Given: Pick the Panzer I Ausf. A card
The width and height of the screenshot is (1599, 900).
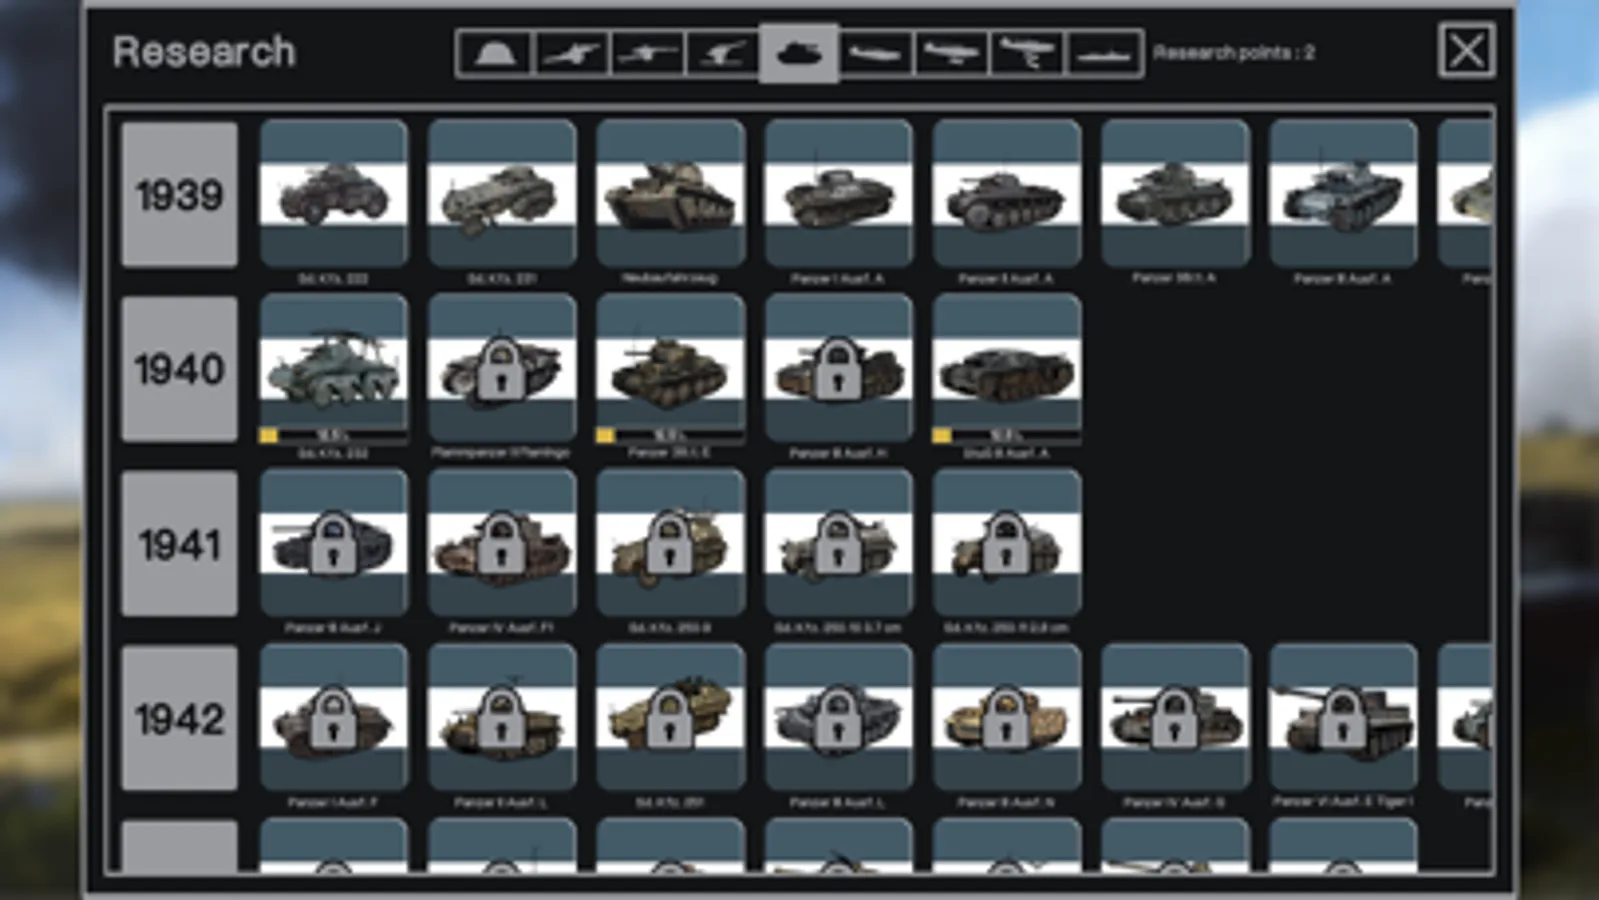Looking at the screenshot, I should pos(838,194).
